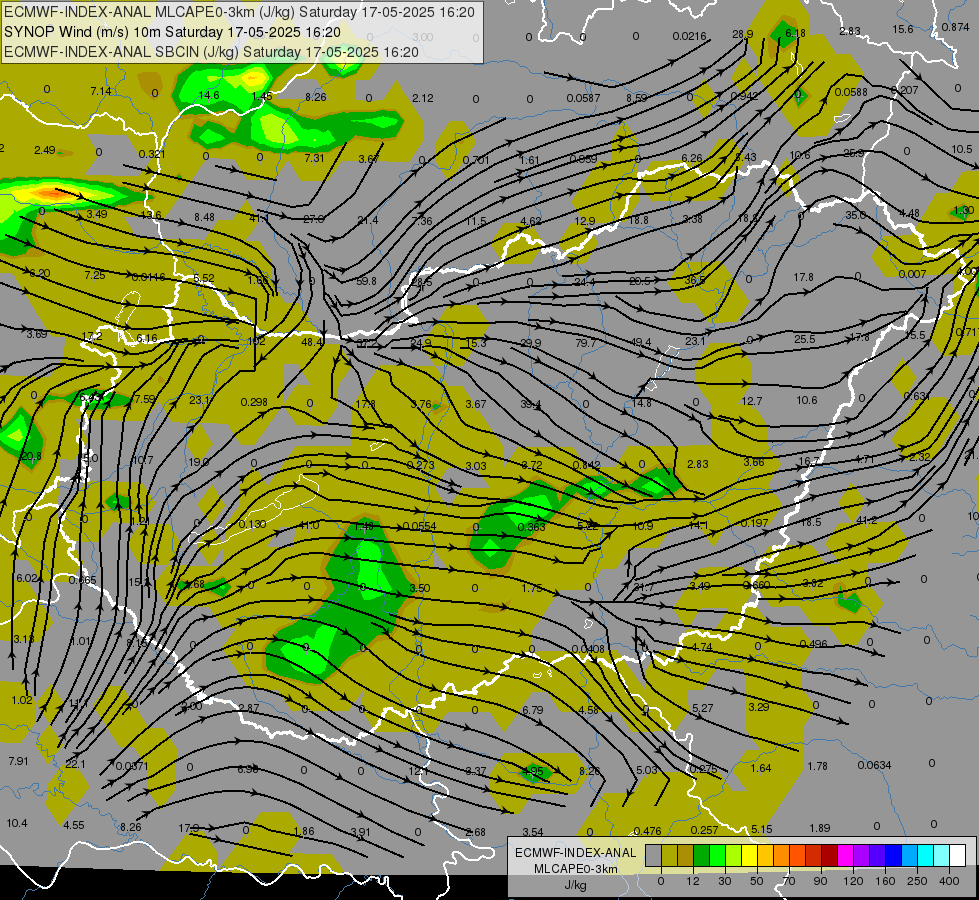The image size is (979, 900).
Task: Click the map value 0.874
Action: click(955, 27)
